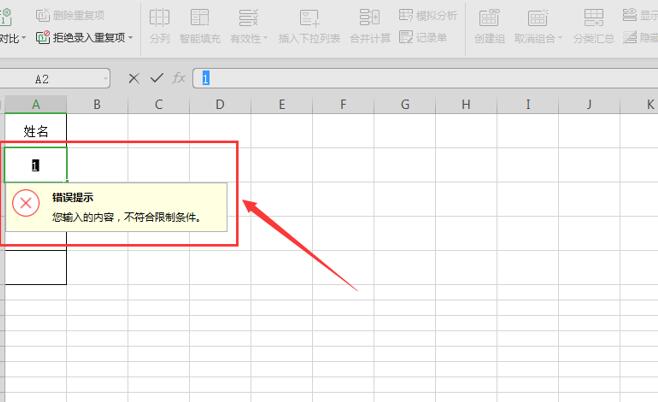Click the editing cell A2 with value 1
The height and width of the screenshot is (402, 658).
point(36,165)
